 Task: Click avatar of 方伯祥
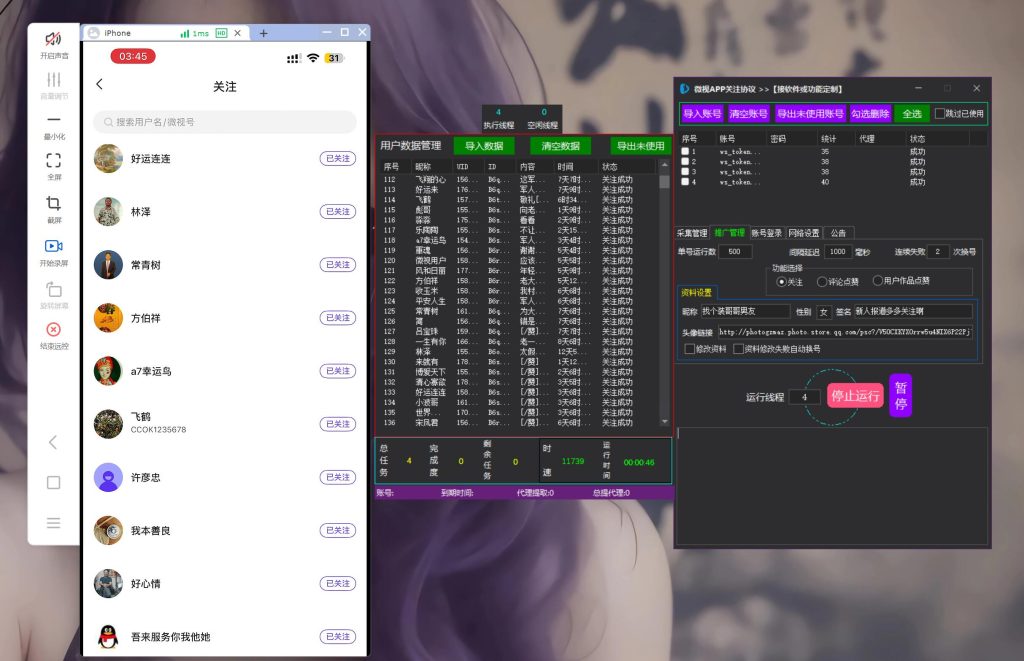pyautogui.click(x=108, y=317)
